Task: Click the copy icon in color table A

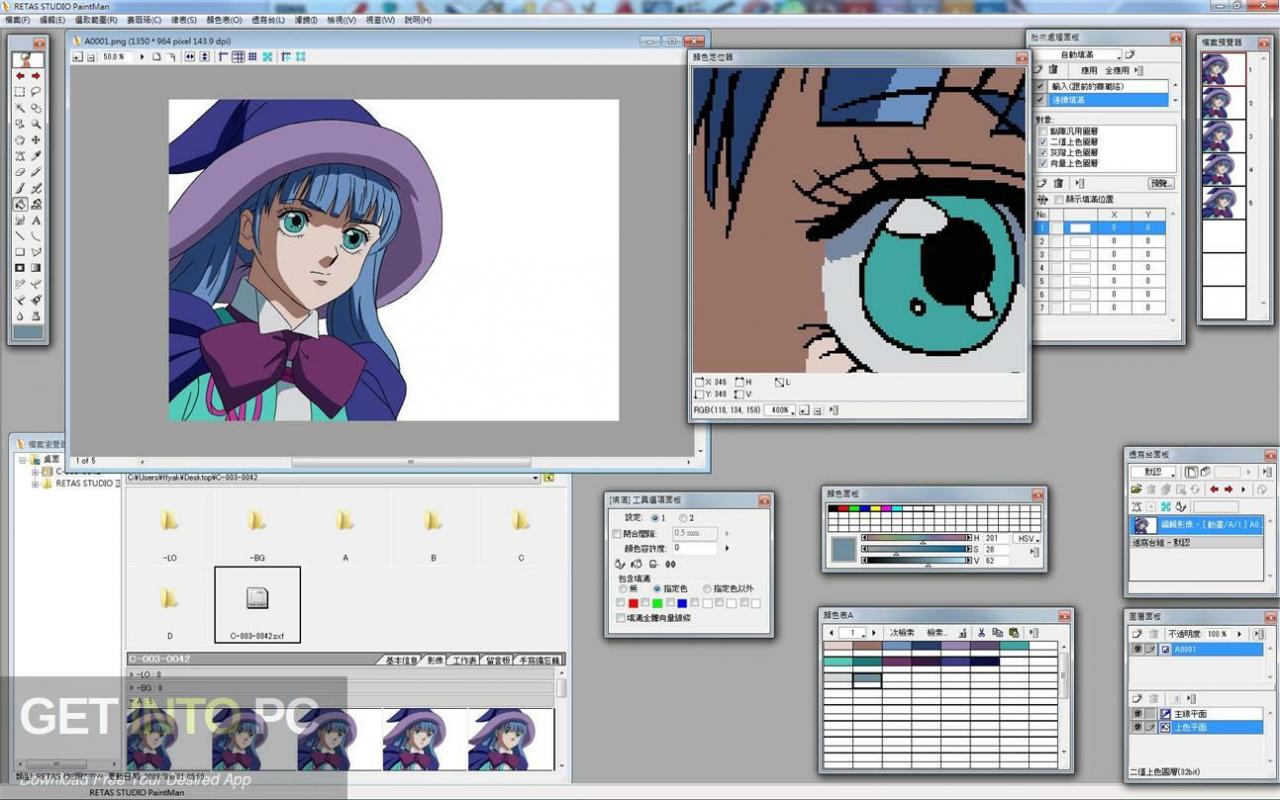Action: coord(997,632)
